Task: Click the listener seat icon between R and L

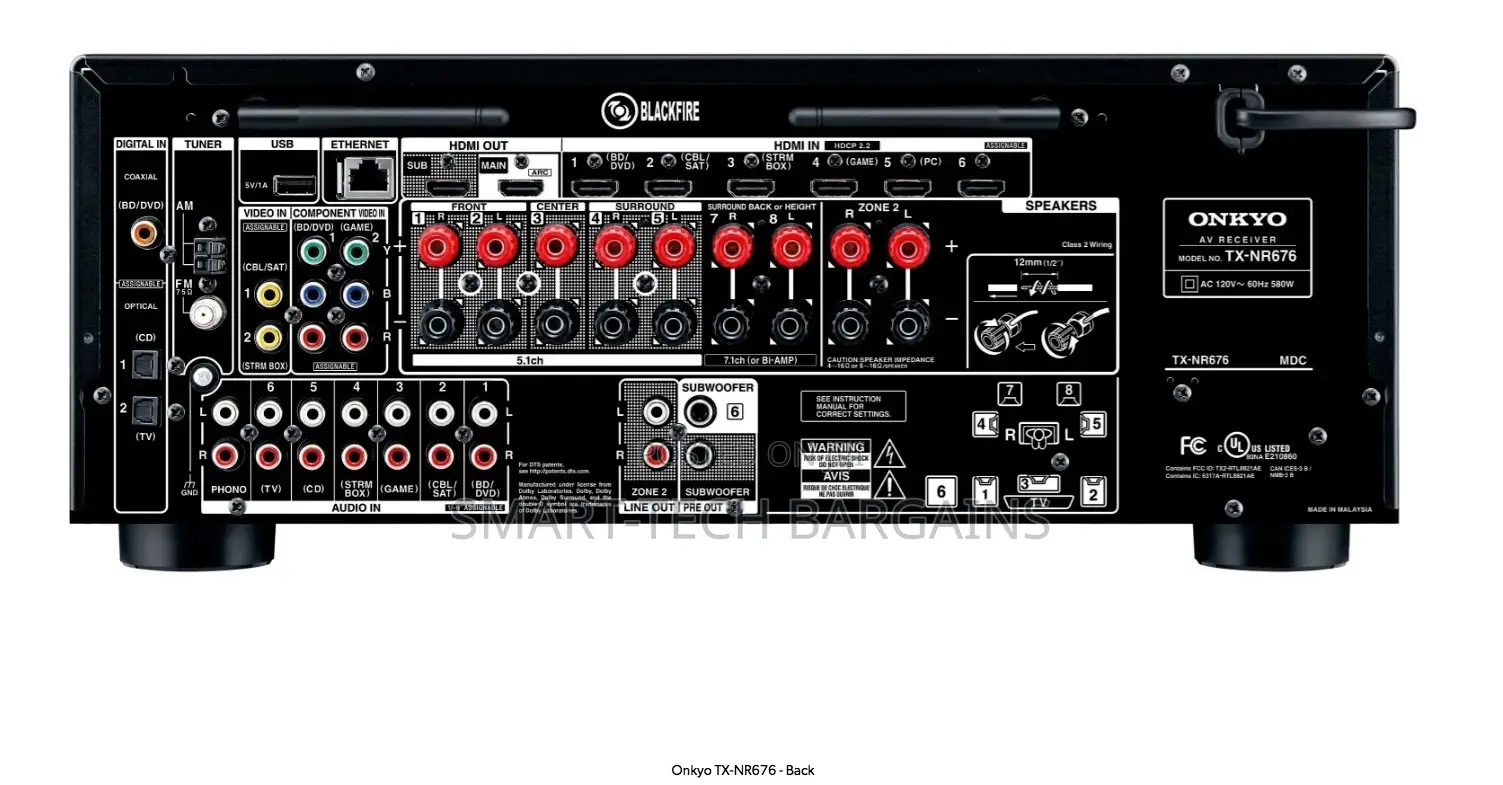Action: pyautogui.click(x=1039, y=435)
